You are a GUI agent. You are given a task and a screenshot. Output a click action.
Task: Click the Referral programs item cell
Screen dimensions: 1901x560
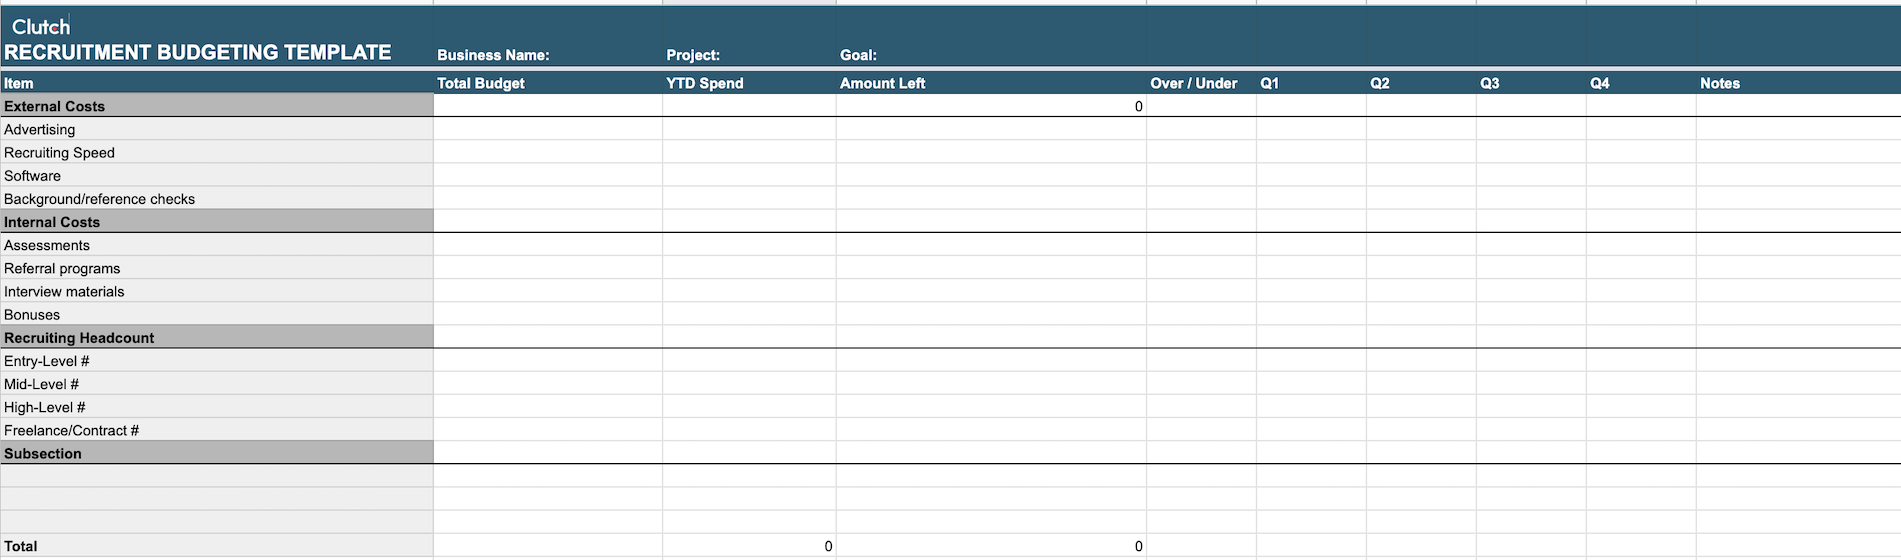coord(62,268)
